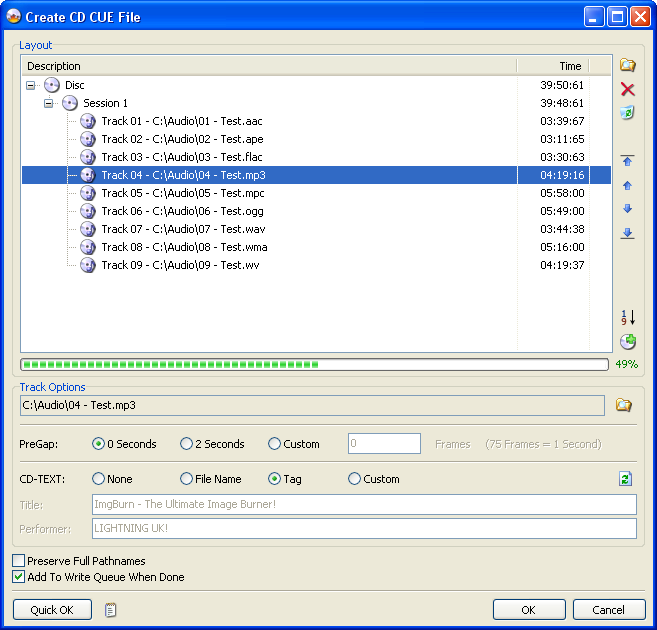Move selected track up one arrow icon
The width and height of the screenshot is (657, 630).
click(x=627, y=186)
